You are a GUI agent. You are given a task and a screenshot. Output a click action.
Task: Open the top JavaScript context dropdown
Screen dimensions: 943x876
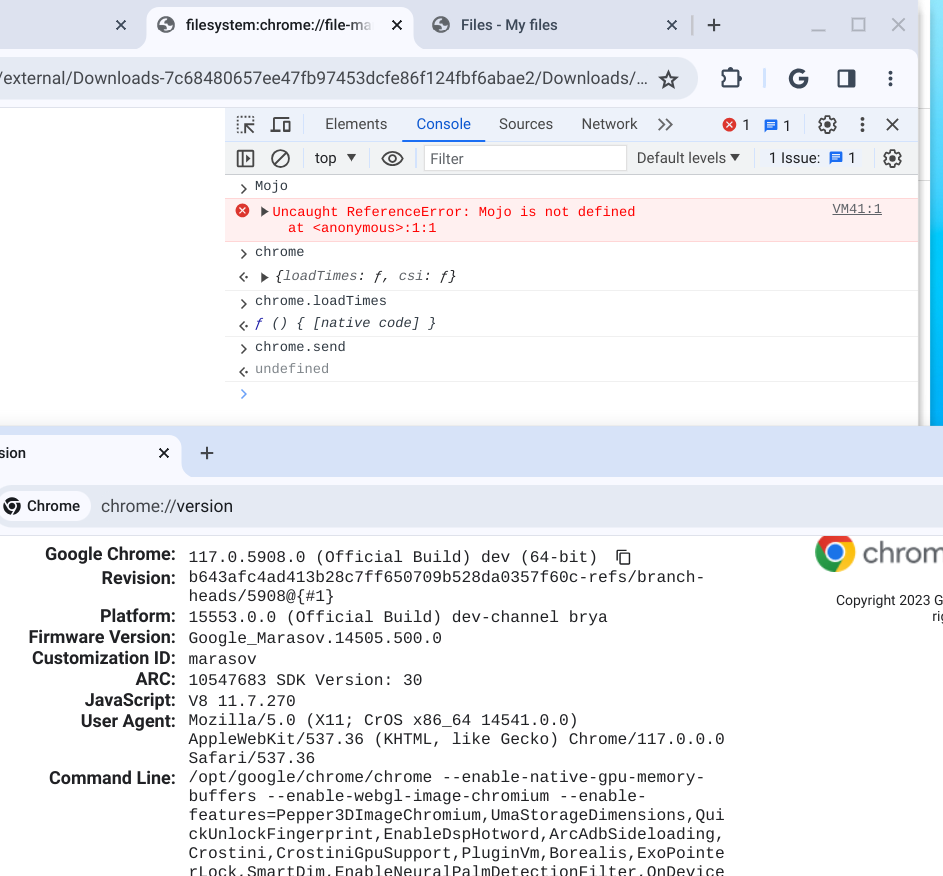click(x=335, y=158)
